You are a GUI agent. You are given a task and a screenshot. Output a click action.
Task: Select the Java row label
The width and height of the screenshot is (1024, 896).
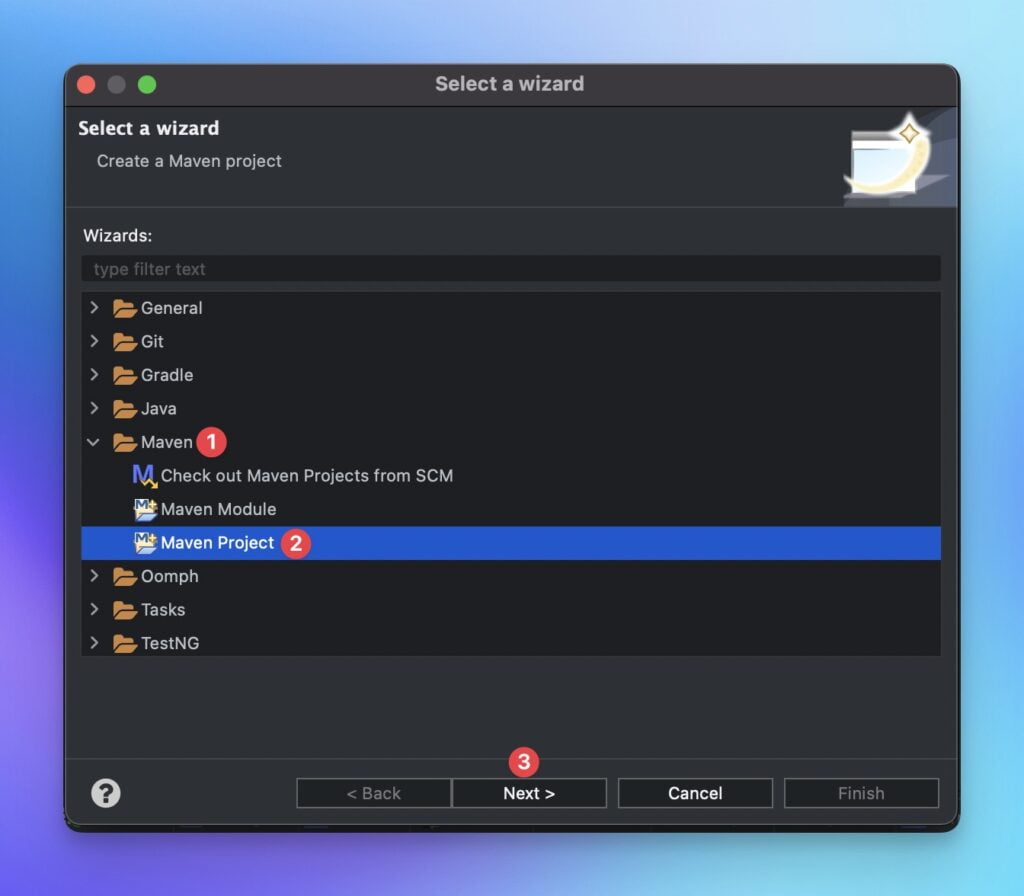click(159, 409)
